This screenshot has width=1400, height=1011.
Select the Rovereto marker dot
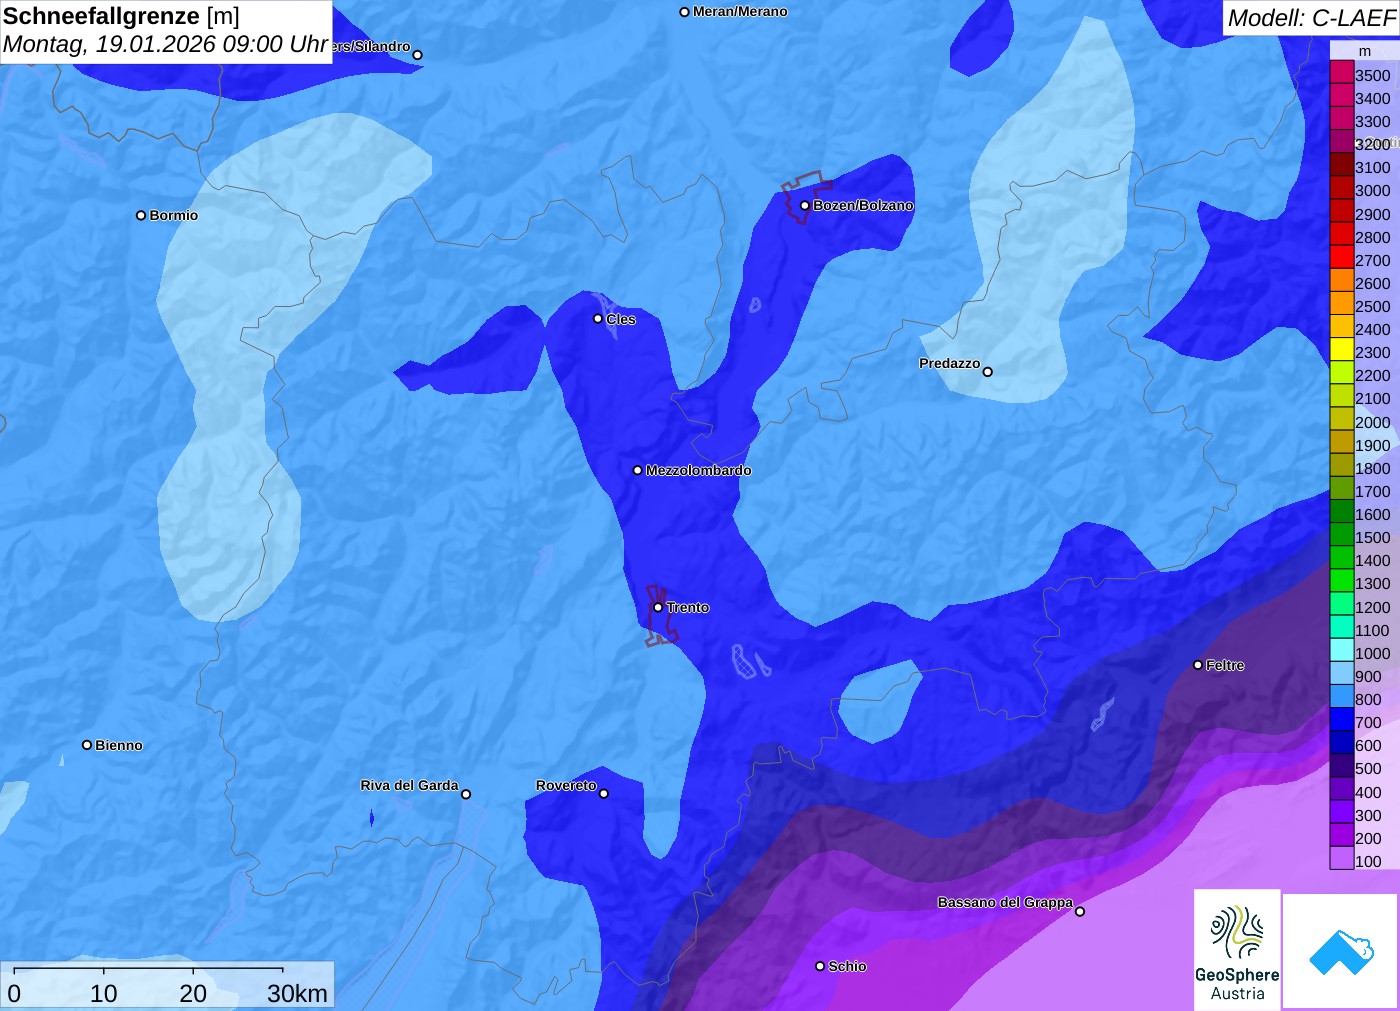tap(604, 794)
